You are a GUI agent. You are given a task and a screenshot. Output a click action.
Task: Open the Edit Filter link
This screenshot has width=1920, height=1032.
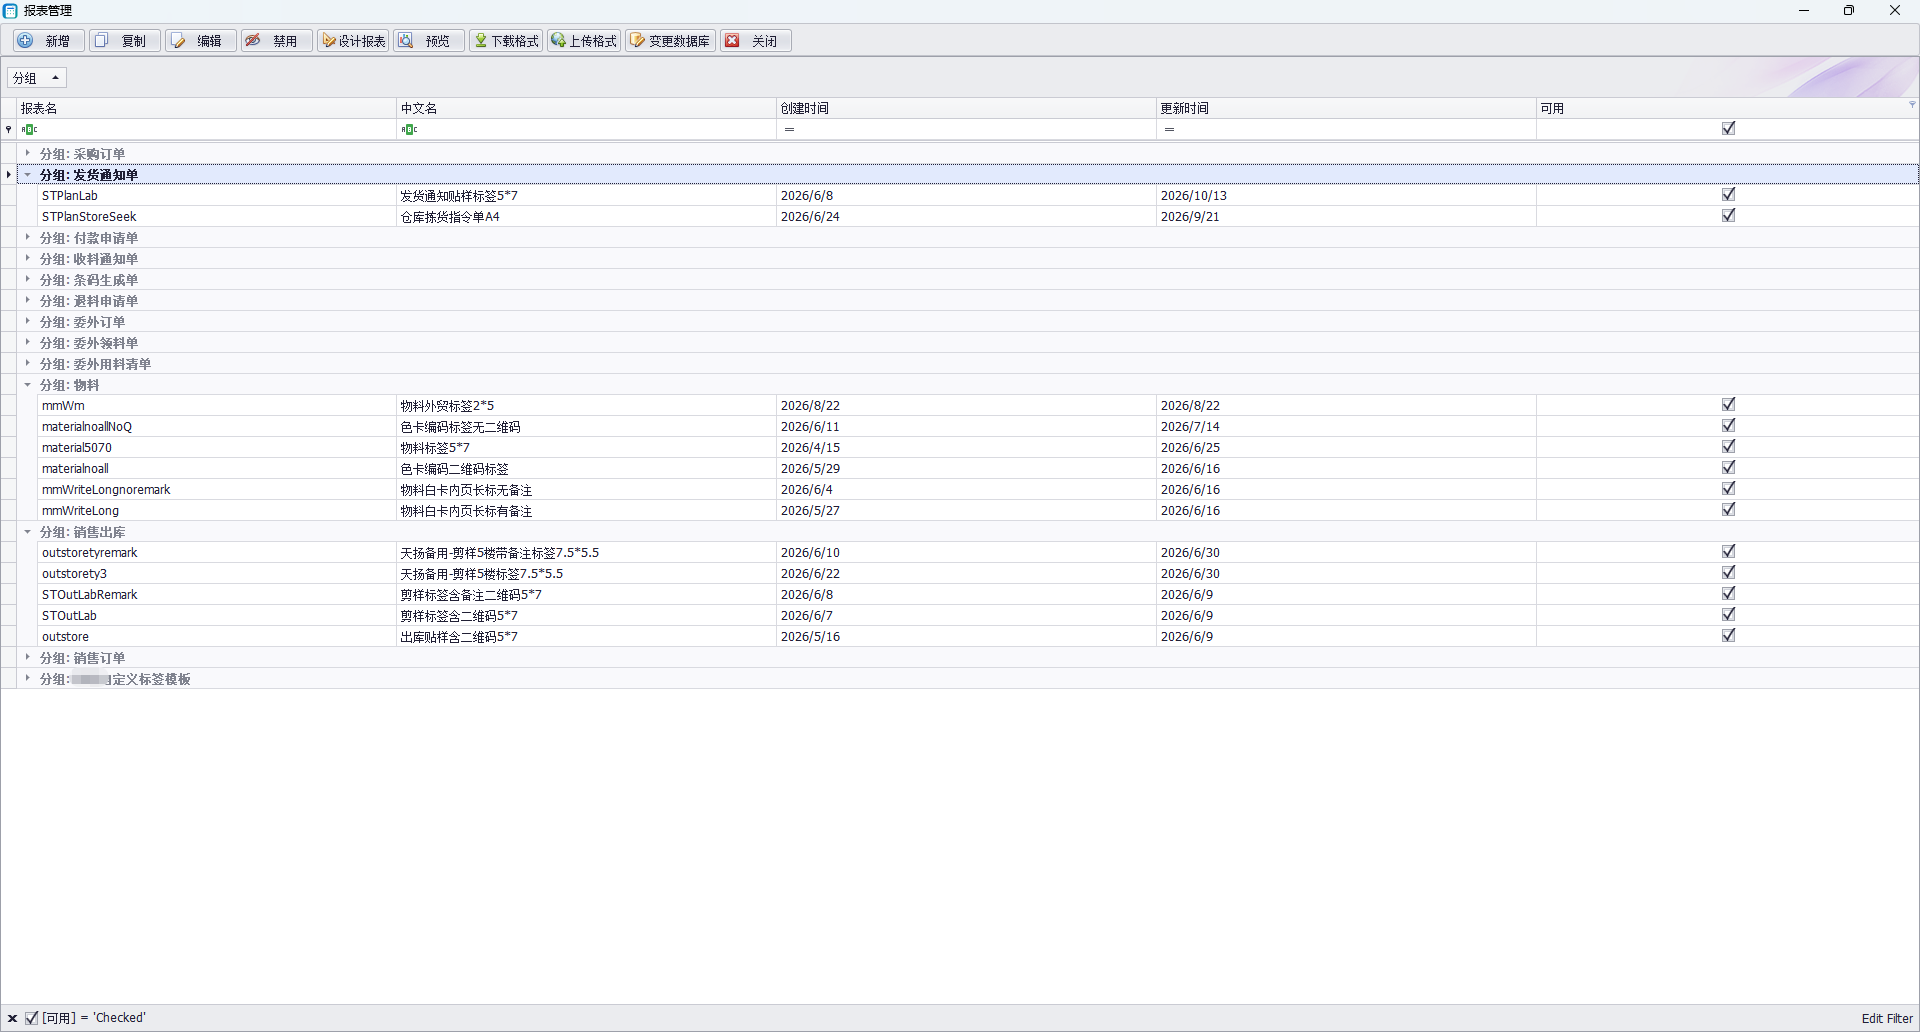pyautogui.click(x=1887, y=1019)
